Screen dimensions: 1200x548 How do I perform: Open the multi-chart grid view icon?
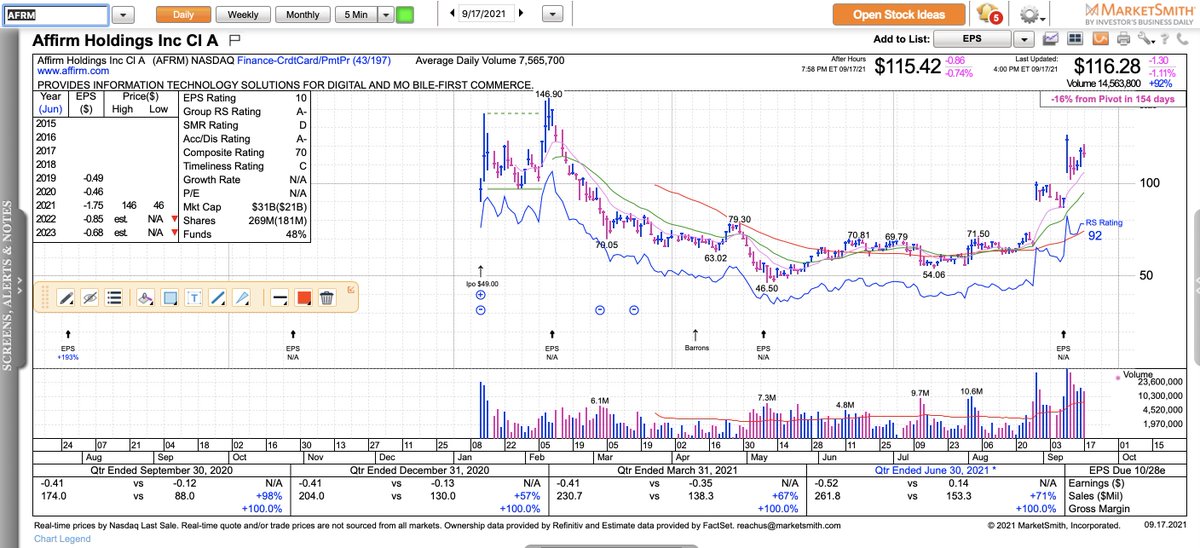[1075, 39]
